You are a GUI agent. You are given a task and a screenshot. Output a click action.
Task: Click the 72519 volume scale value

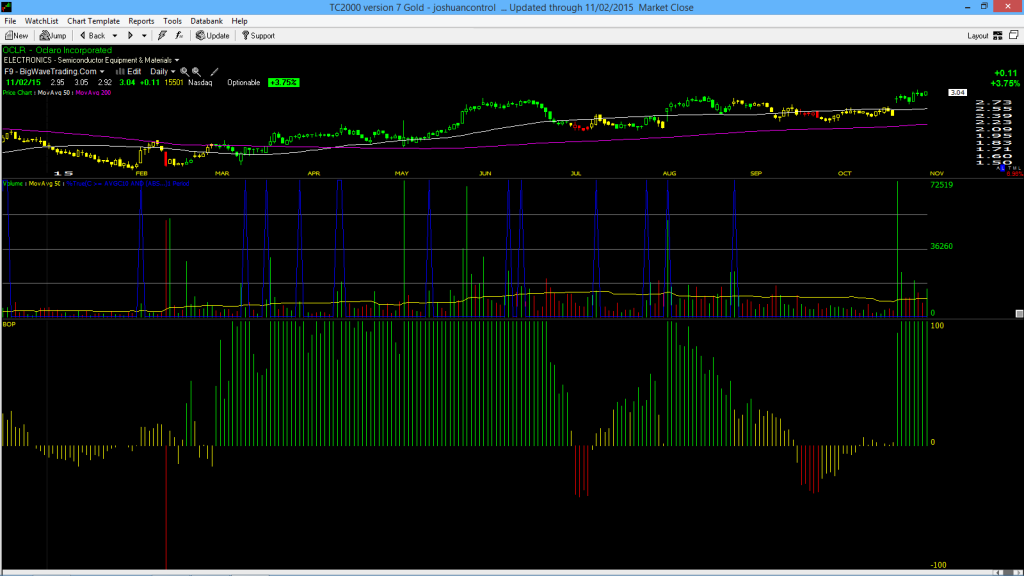(x=941, y=185)
